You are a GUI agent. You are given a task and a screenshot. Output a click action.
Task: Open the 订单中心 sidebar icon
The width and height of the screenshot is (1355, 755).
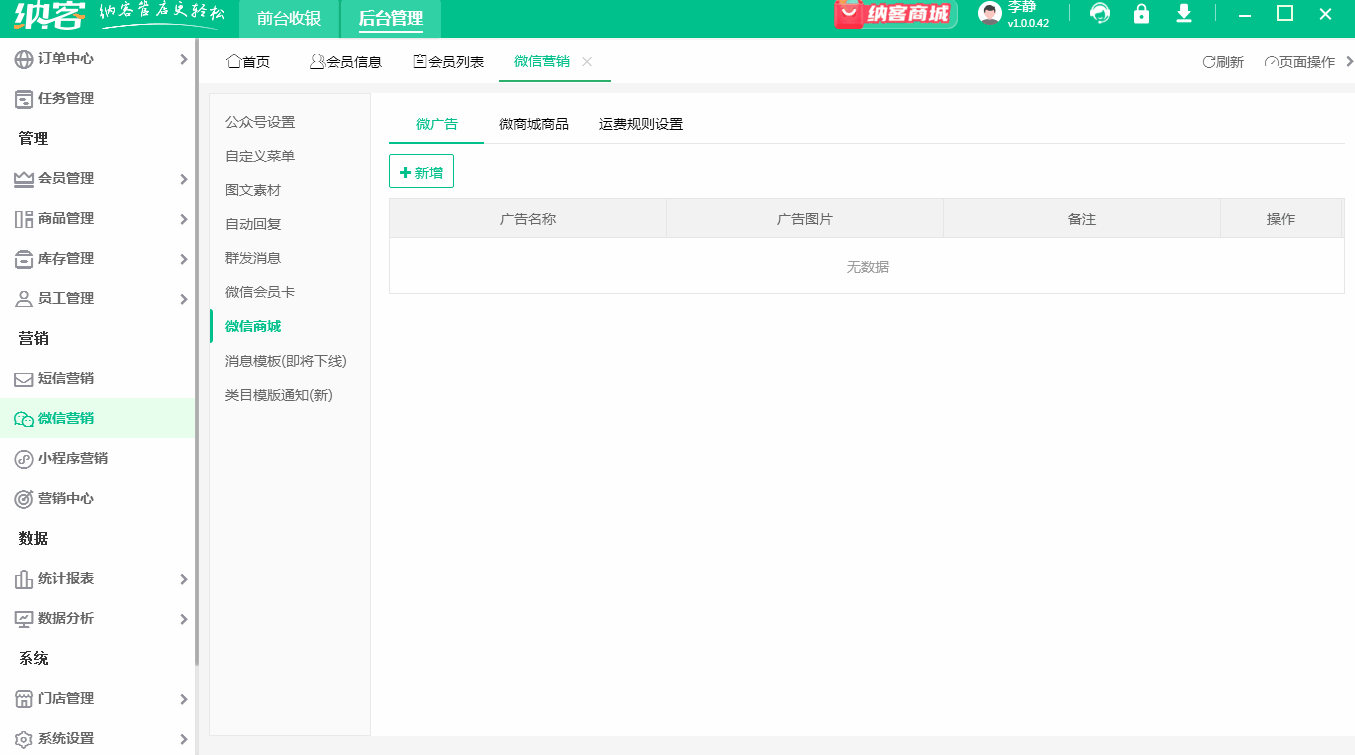22,58
